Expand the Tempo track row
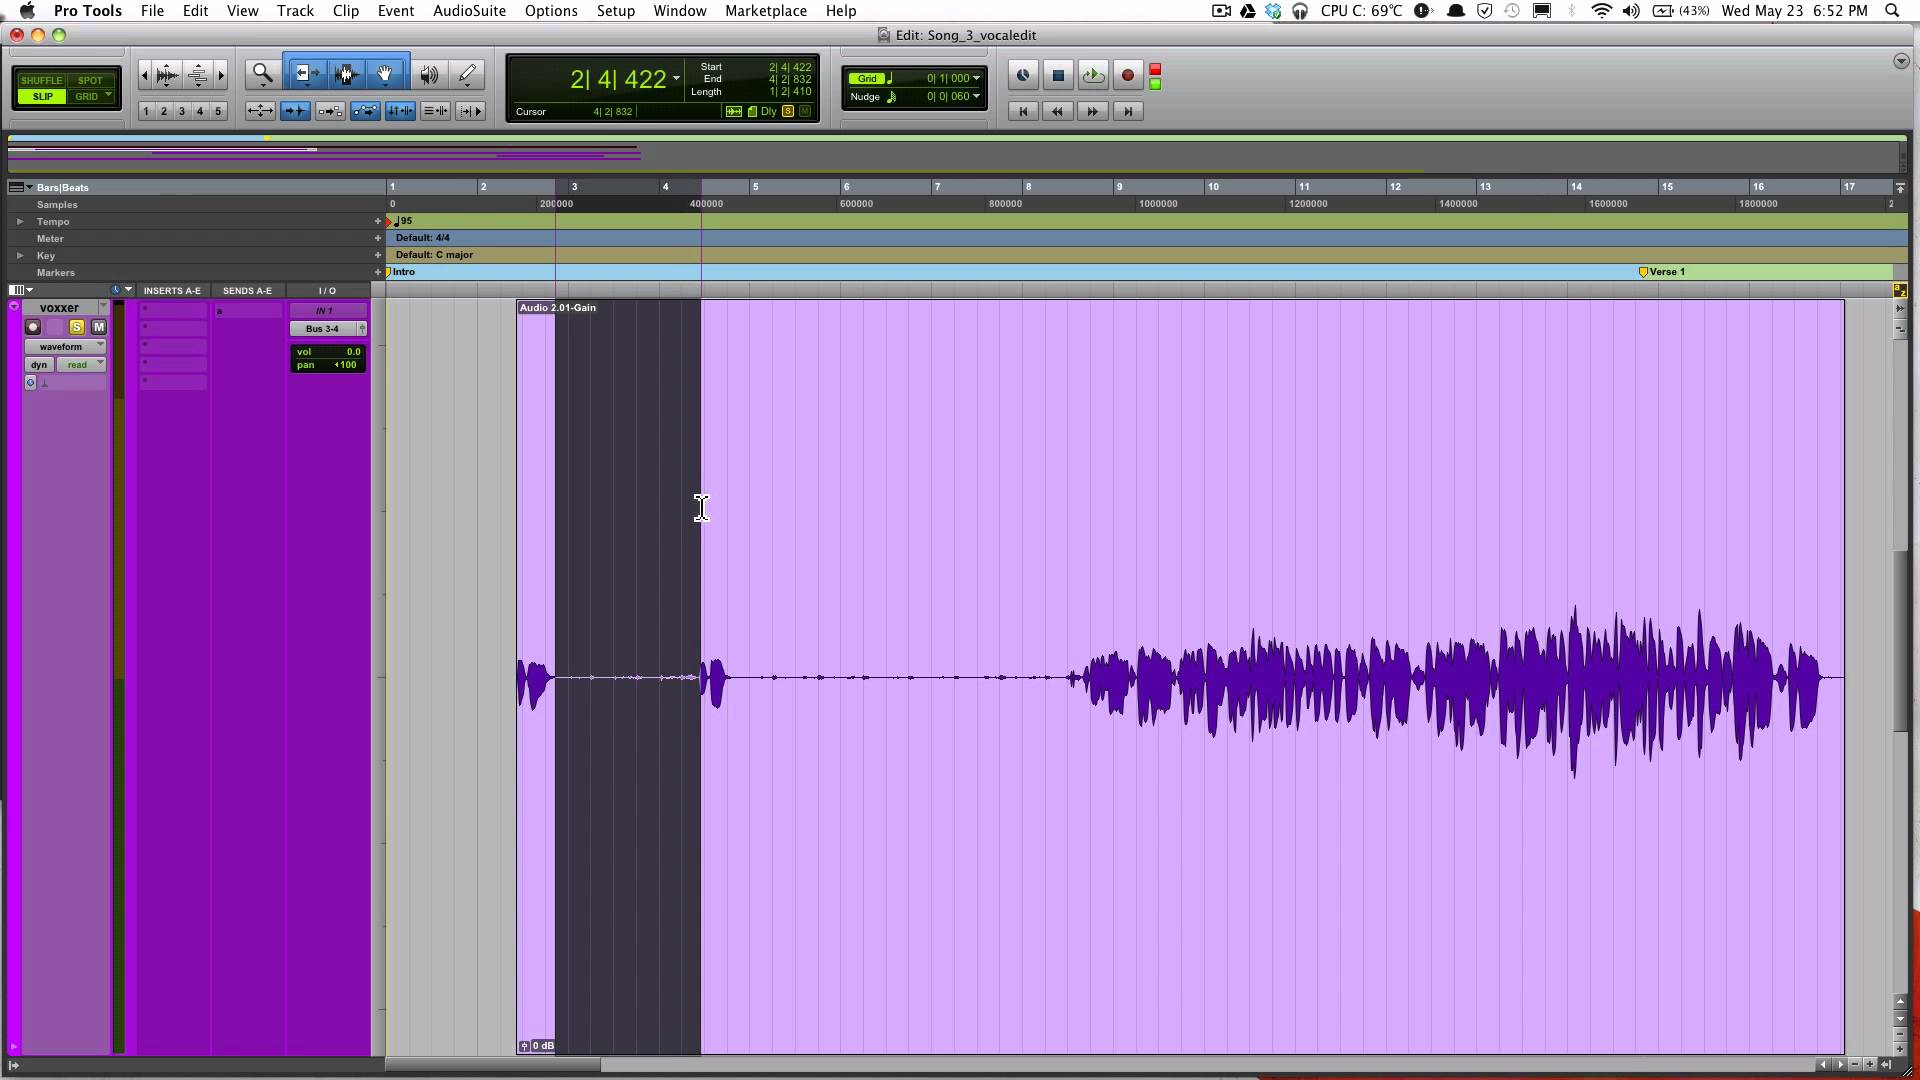This screenshot has height=1080, width=1920. click(18, 220)
